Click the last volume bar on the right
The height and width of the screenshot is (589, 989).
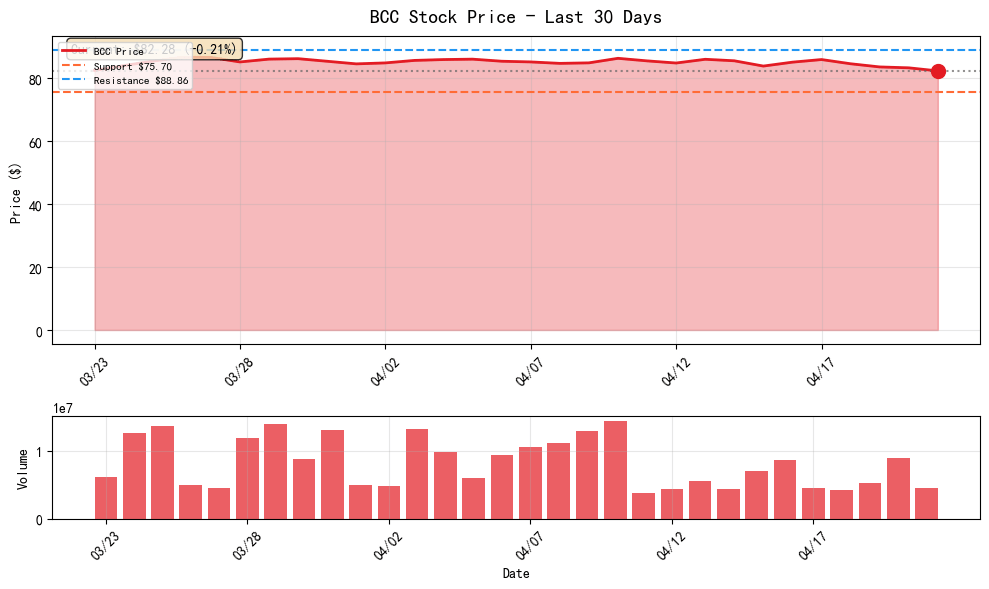coord(926,503)
